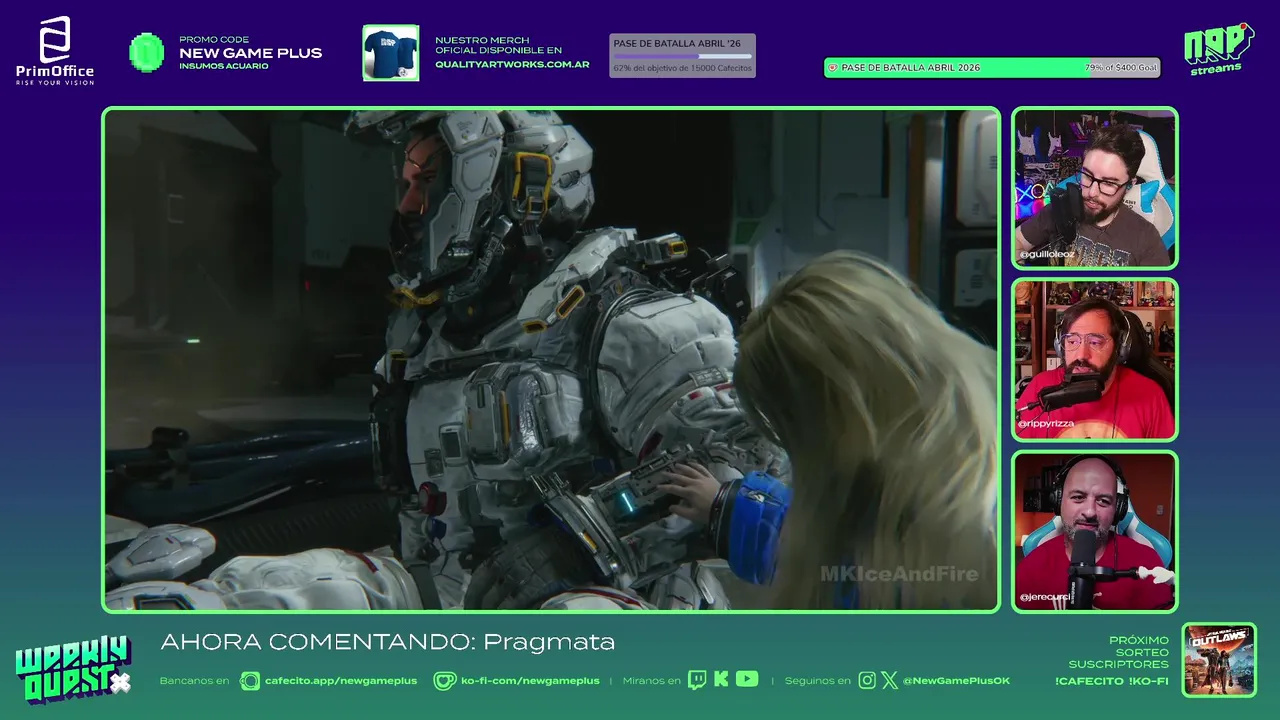Click the Weekly Quest logo

pos(73,669)
